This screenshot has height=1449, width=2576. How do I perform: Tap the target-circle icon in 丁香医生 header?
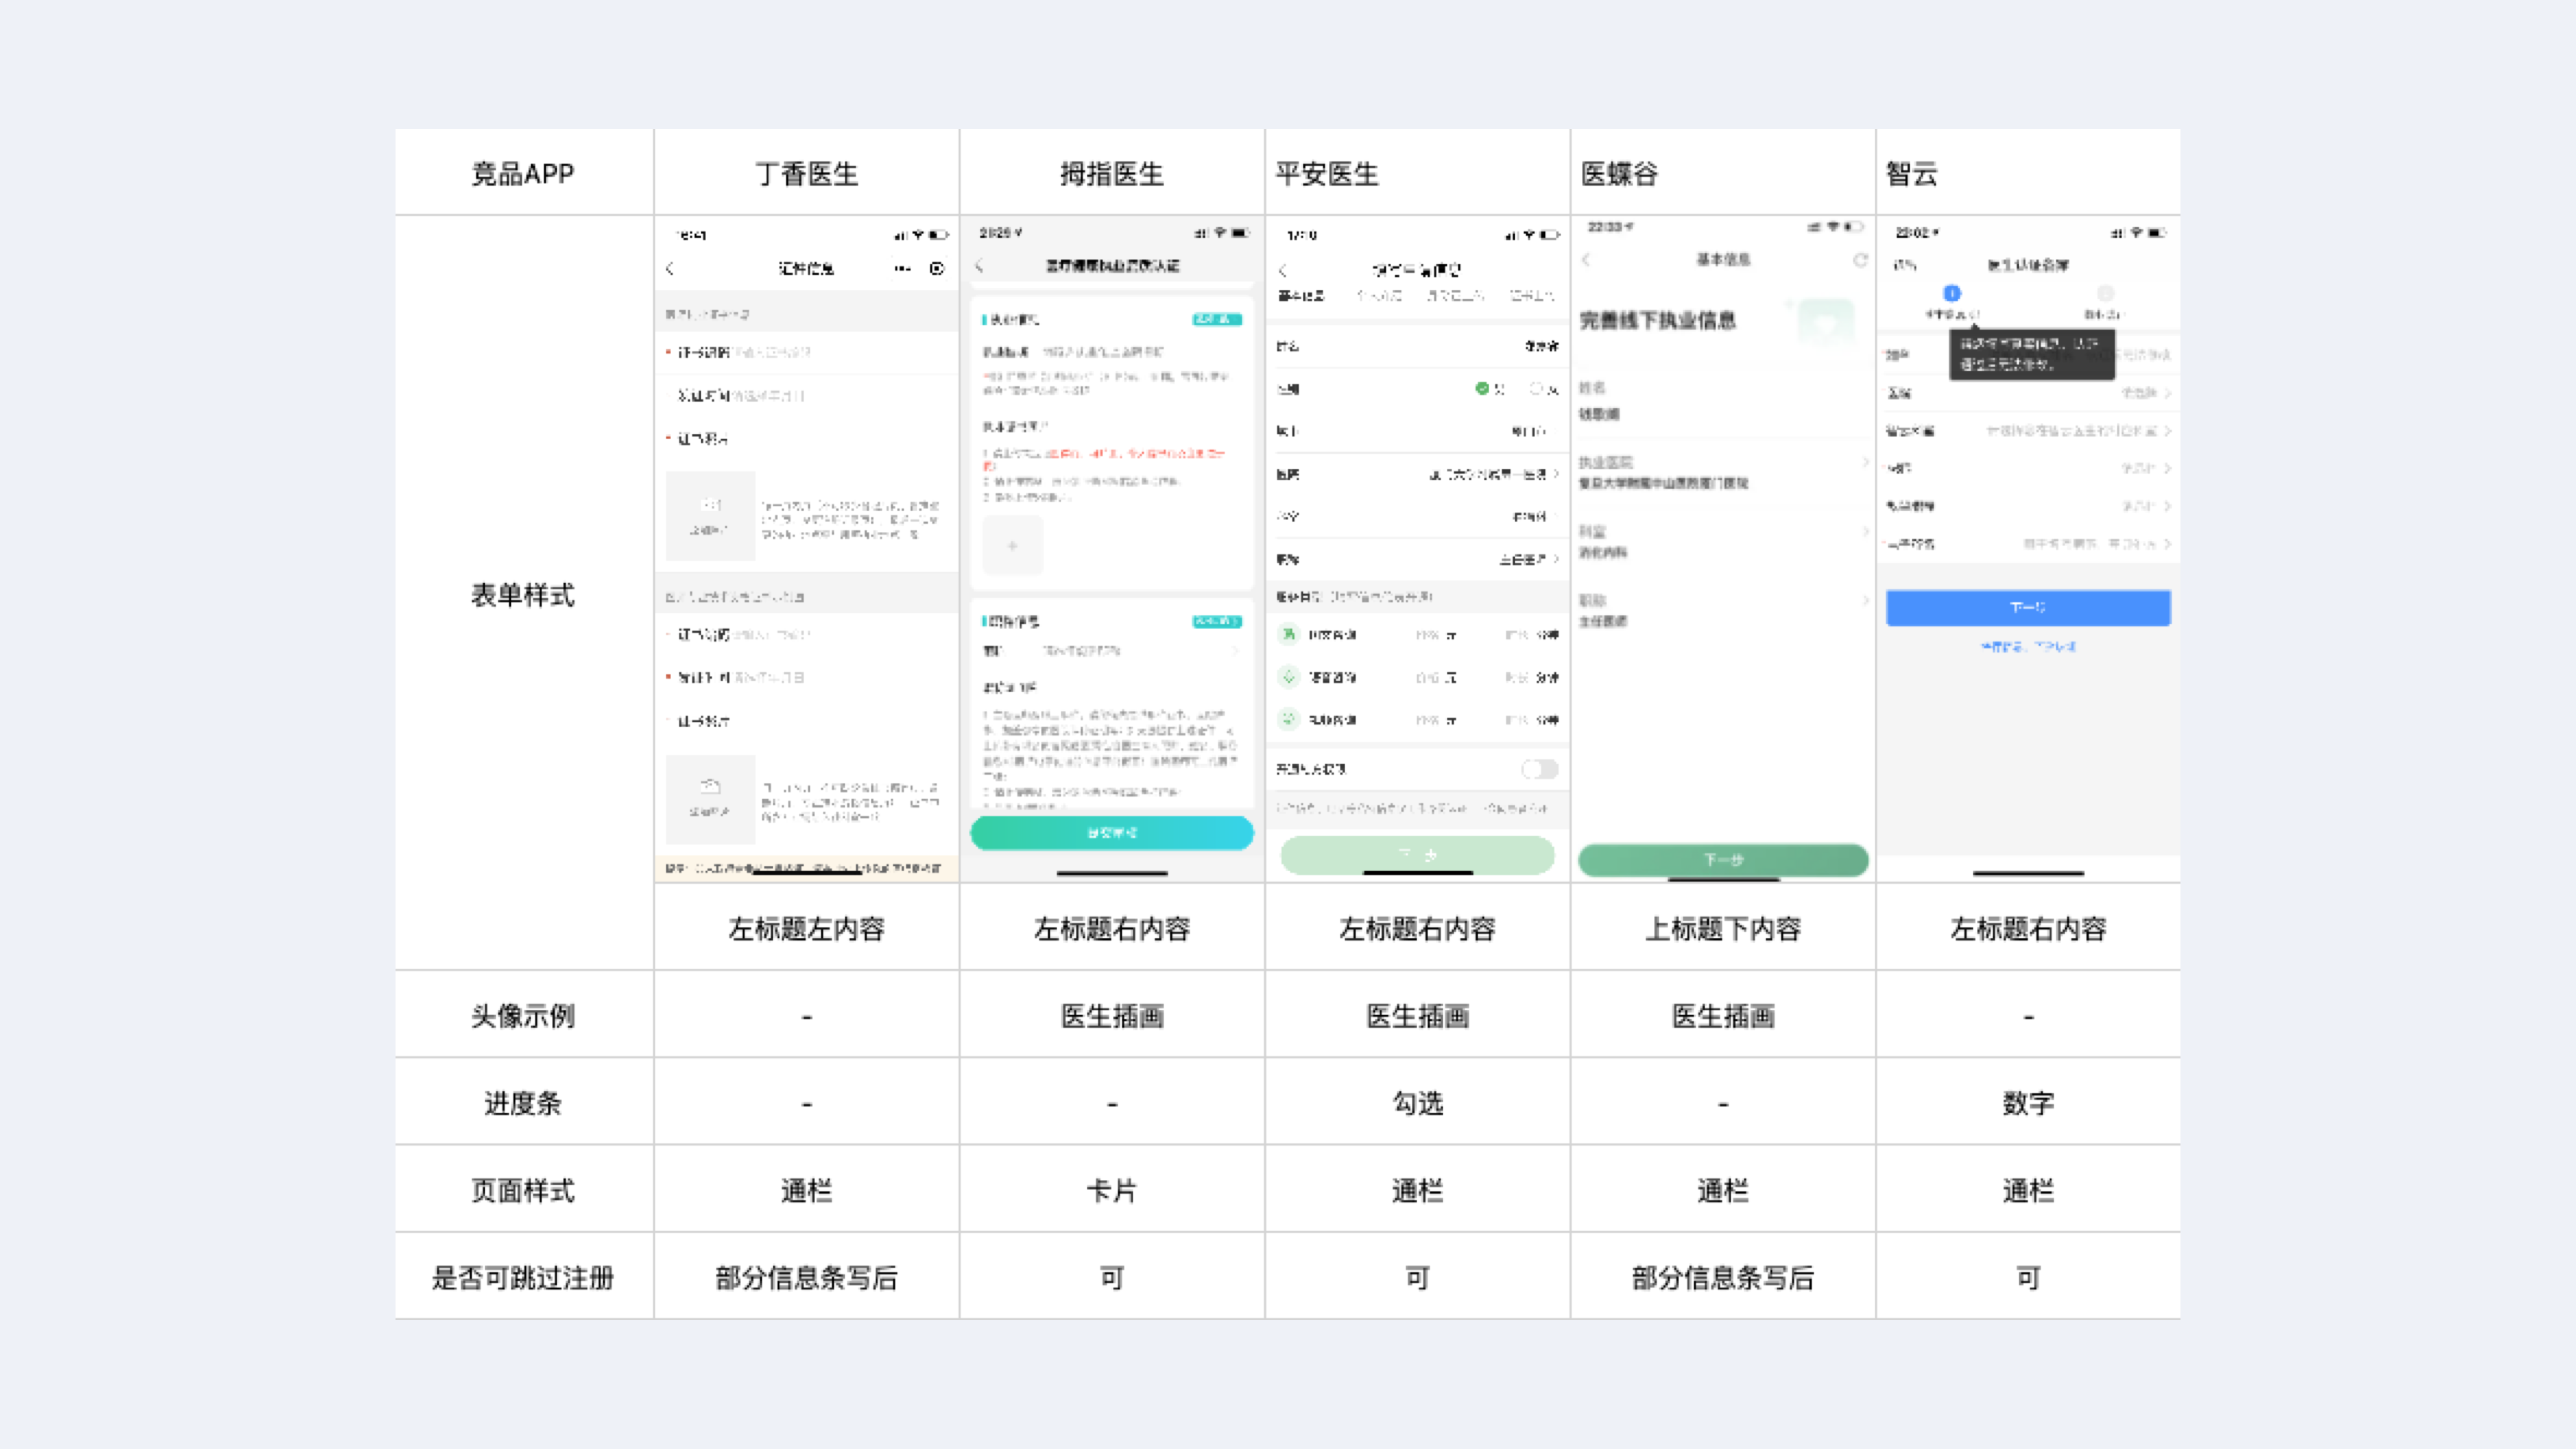click(x=937, y=268)
